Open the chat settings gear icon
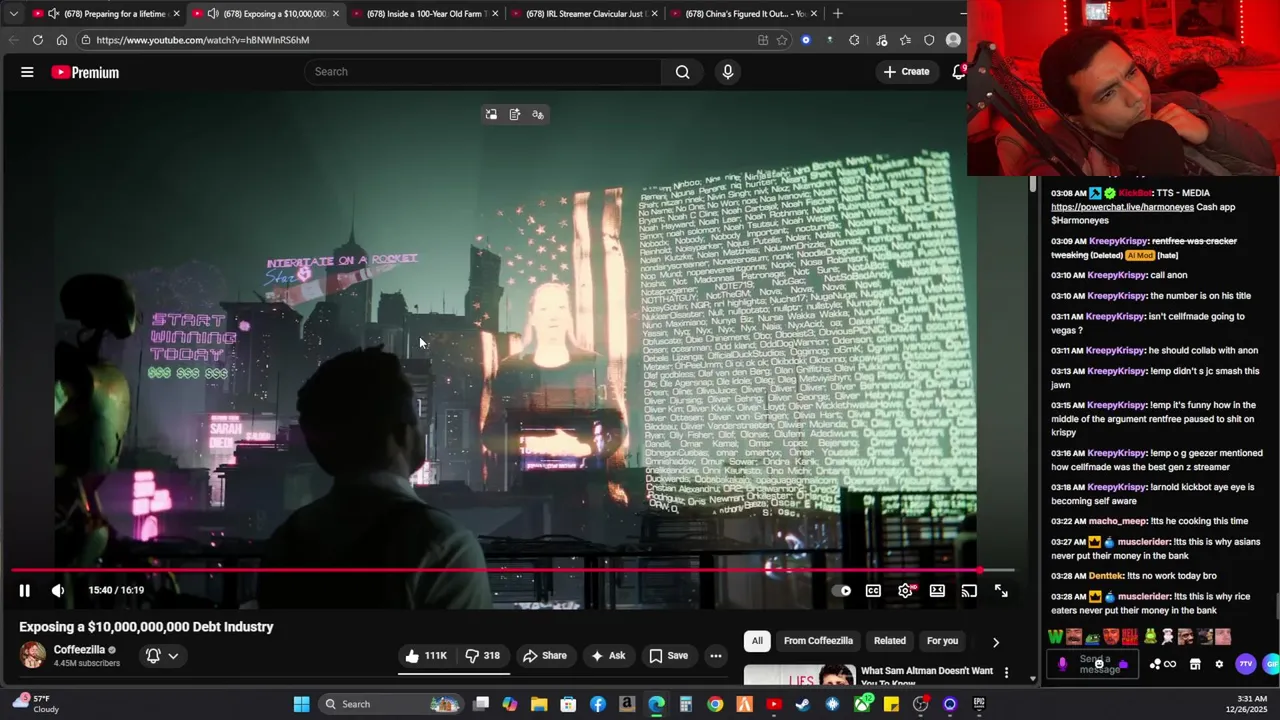This screenshot has width=1280, height=720. click(1219, 664)
